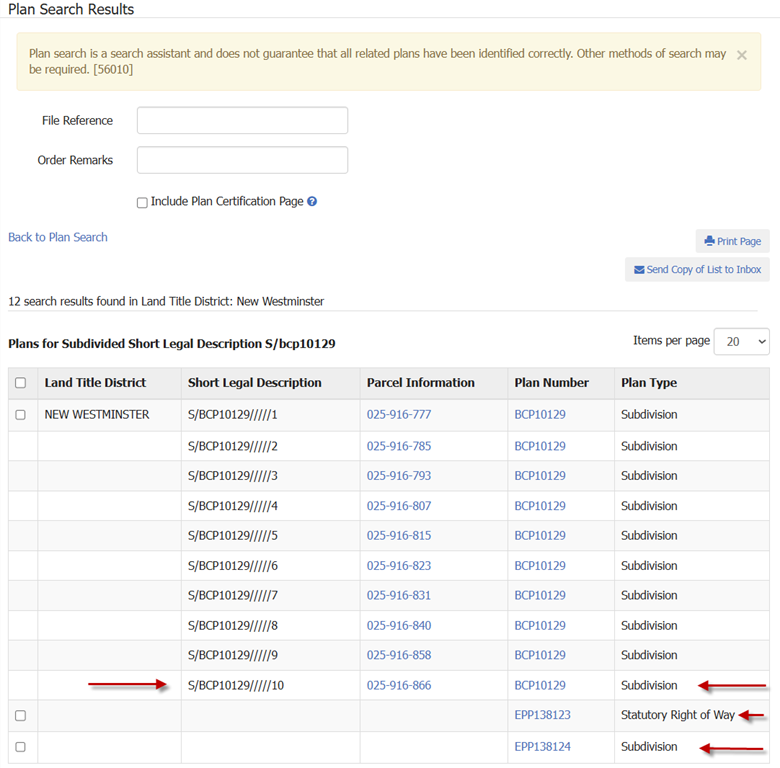Dismiss the yellow plan search warning banner
Screen dimensions: 780x768
(x=741, y=55)
